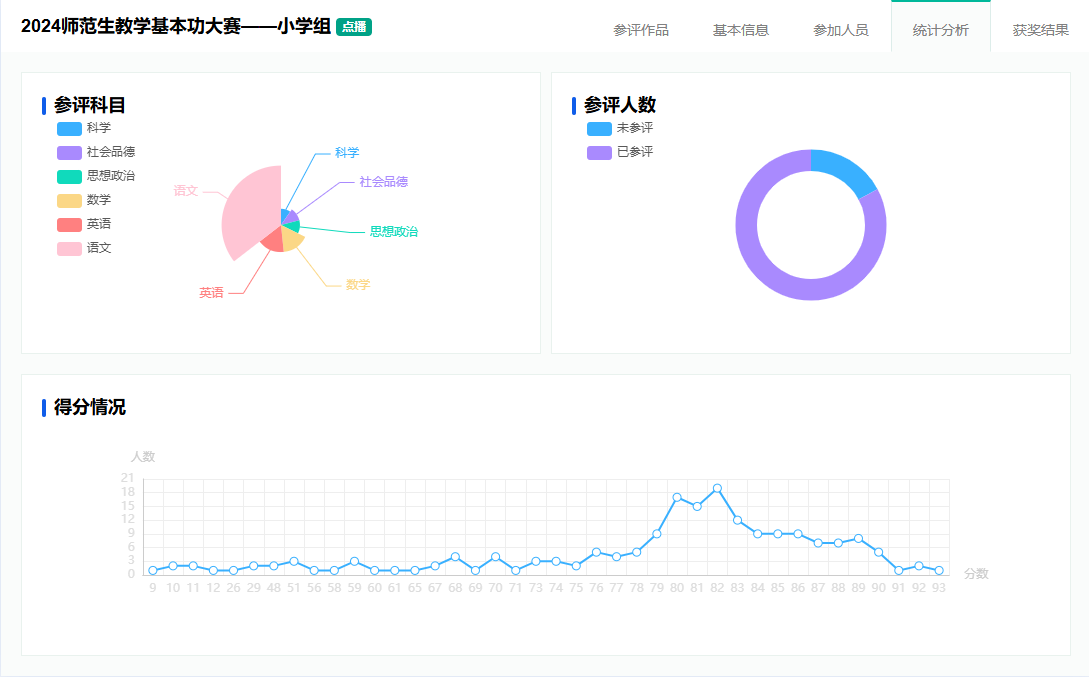This screenshot has width=1089, height=677.
Task: Click the data point at score 80
Action: tap(677, 497)
